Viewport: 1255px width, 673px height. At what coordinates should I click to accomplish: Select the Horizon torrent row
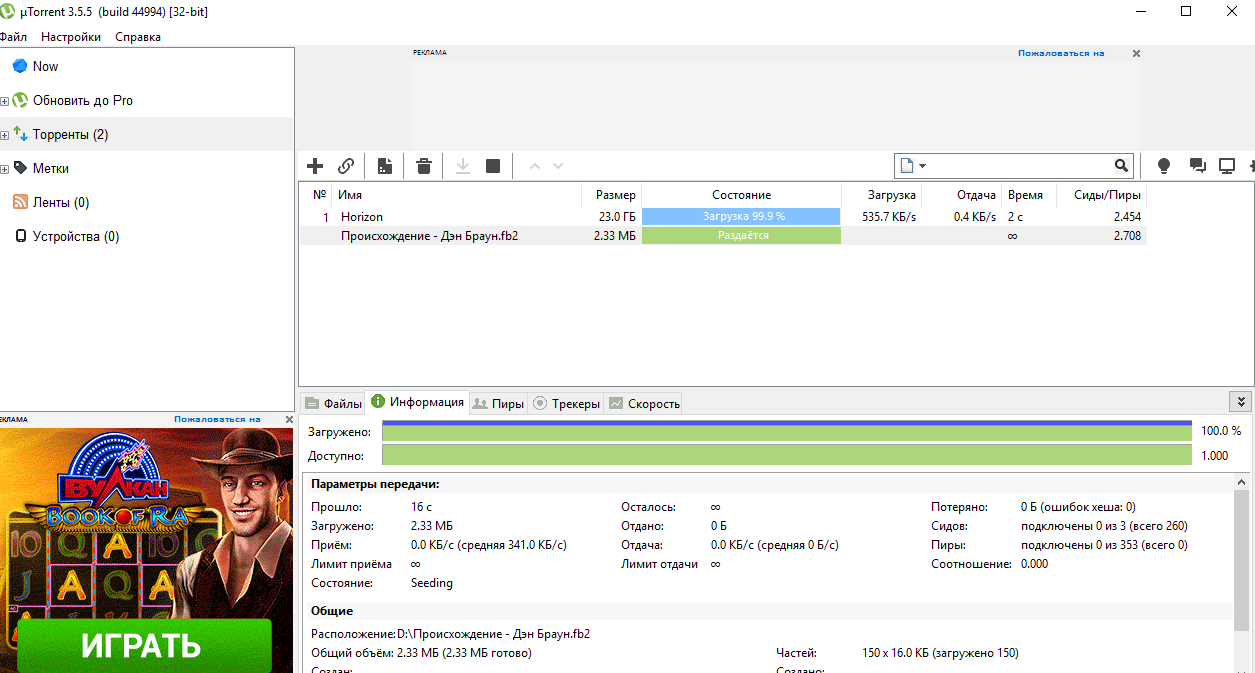click(x=722, y=216)
